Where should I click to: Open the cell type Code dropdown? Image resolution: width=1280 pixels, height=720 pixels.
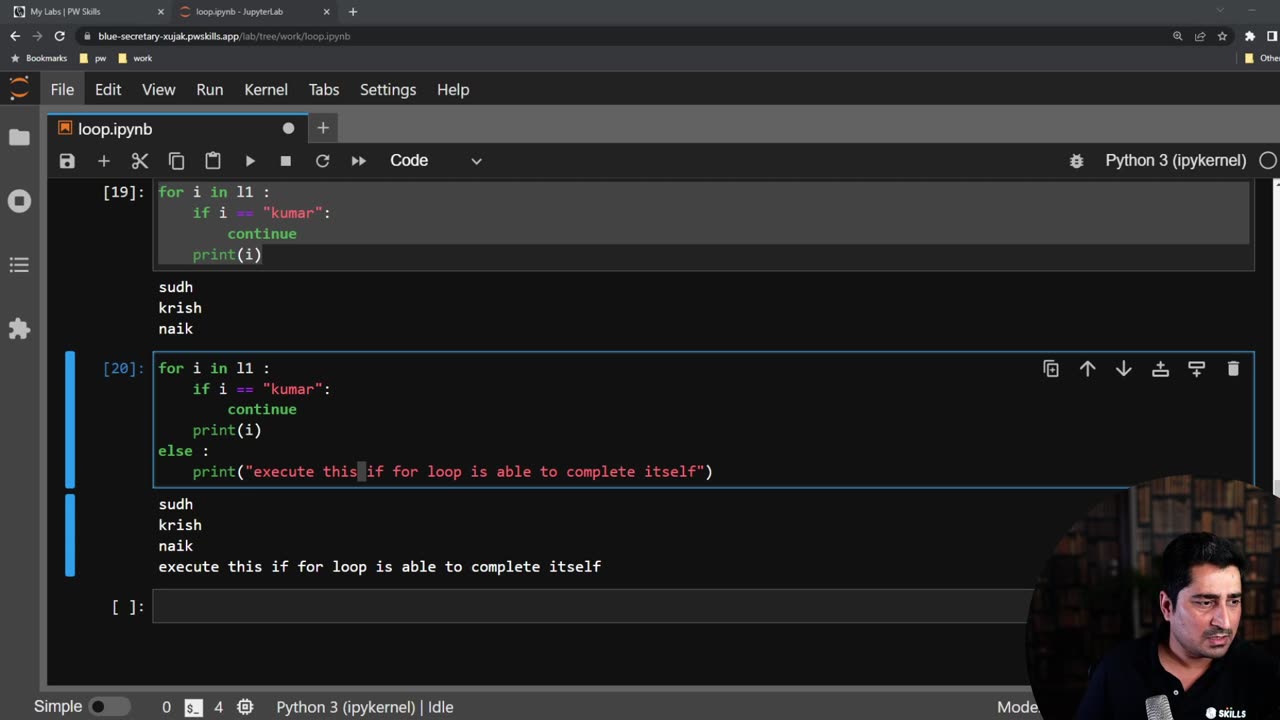[436, 161]
